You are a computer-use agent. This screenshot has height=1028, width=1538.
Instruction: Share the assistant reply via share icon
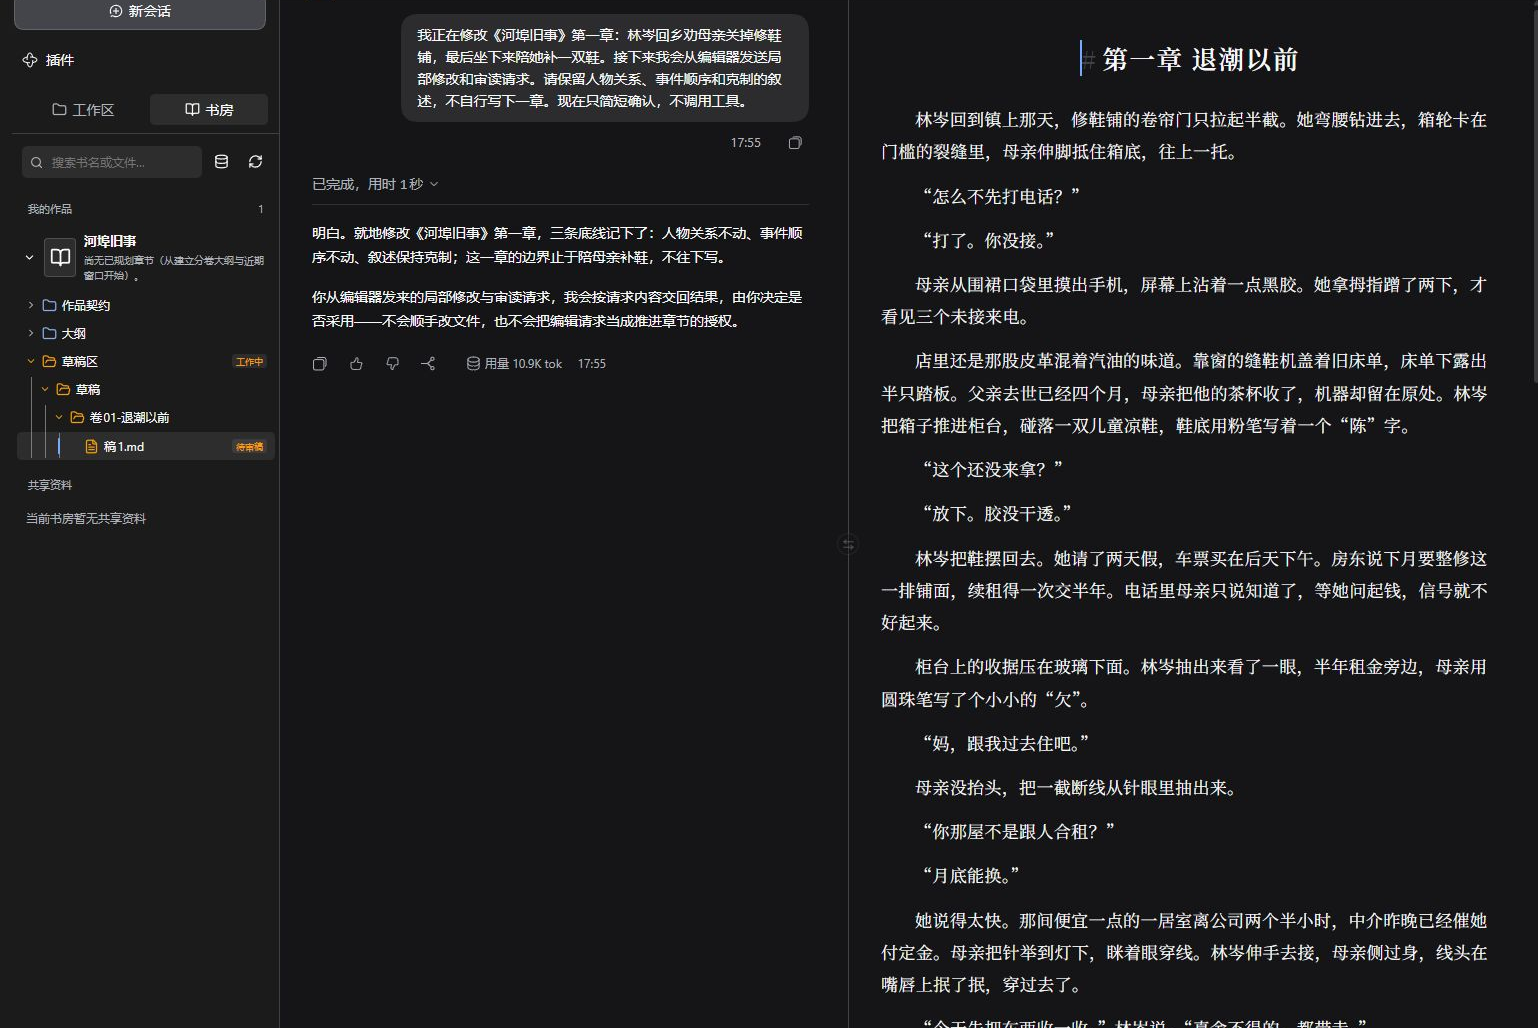click(x=428, y=364)
